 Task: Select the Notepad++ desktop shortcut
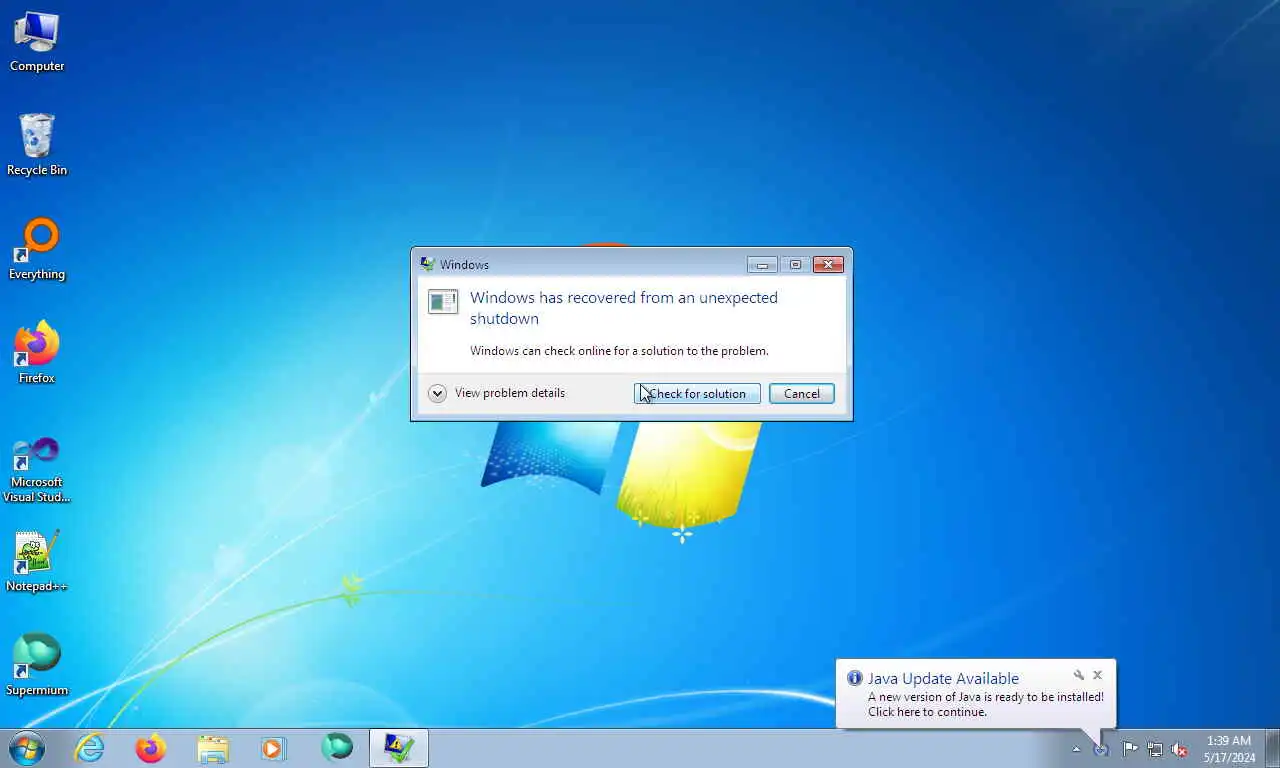point(37,561)
